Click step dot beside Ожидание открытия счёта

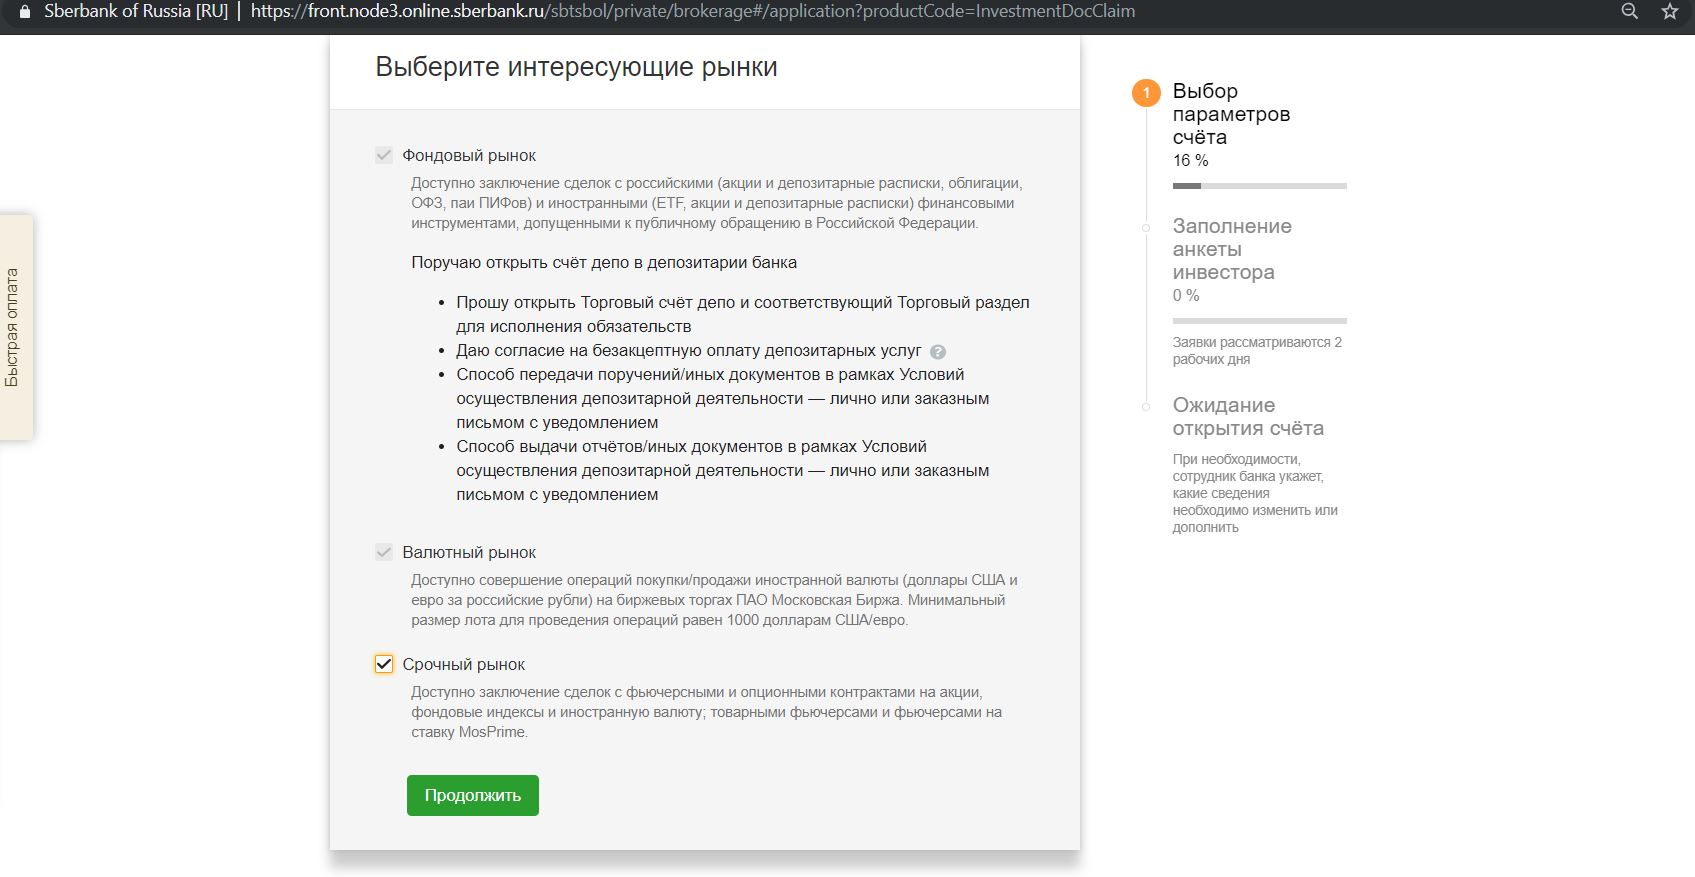(1146, 407)
